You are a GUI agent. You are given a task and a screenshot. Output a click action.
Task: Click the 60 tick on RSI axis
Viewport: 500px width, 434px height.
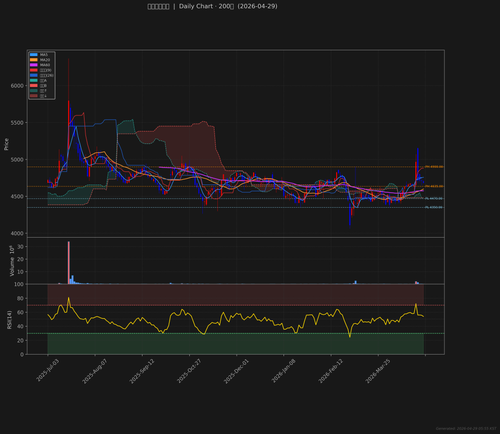pyautogui.click(x=20, y=312)
